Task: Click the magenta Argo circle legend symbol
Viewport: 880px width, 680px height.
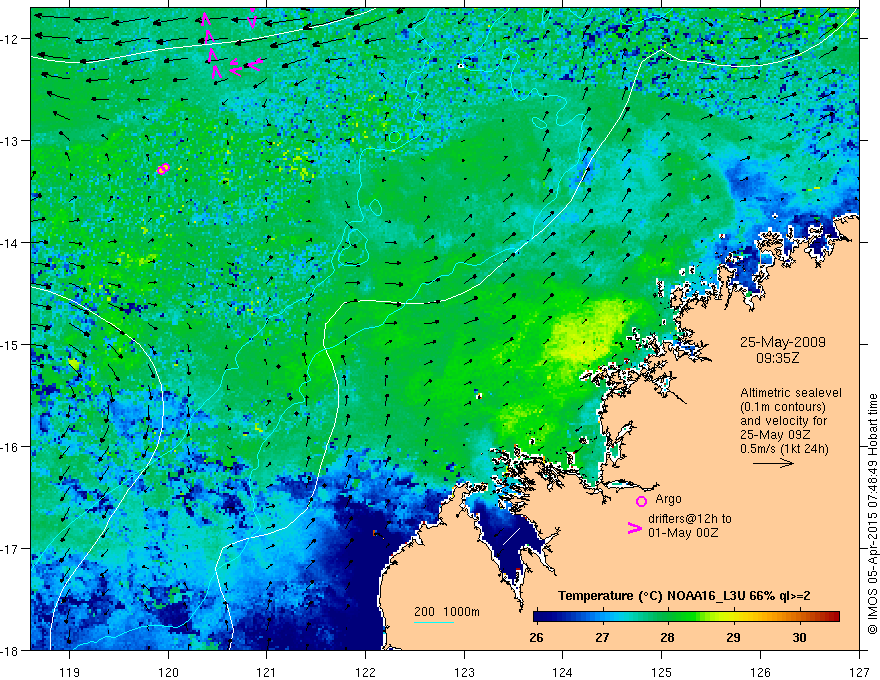Action: 641,501
